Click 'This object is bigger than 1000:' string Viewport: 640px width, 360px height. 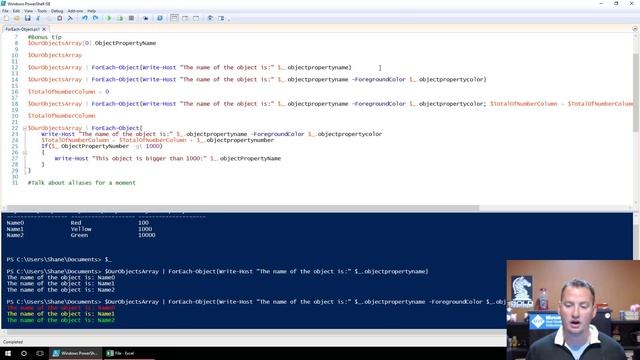point(149,158)
